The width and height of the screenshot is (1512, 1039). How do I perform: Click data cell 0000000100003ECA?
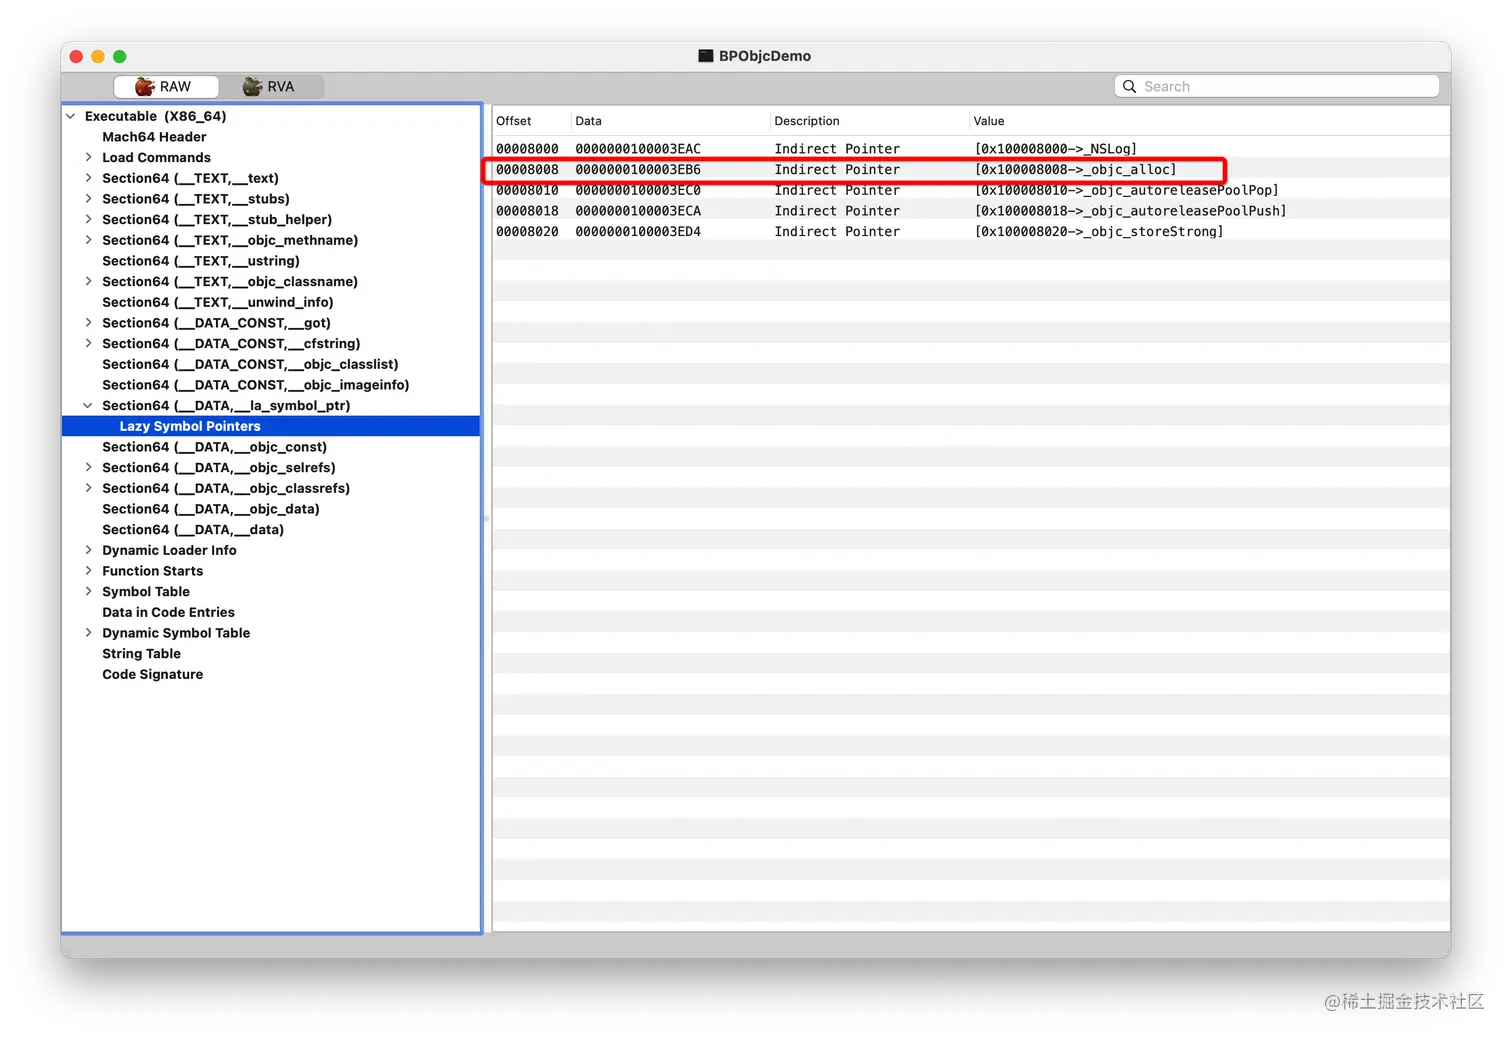tap(638, 211)
